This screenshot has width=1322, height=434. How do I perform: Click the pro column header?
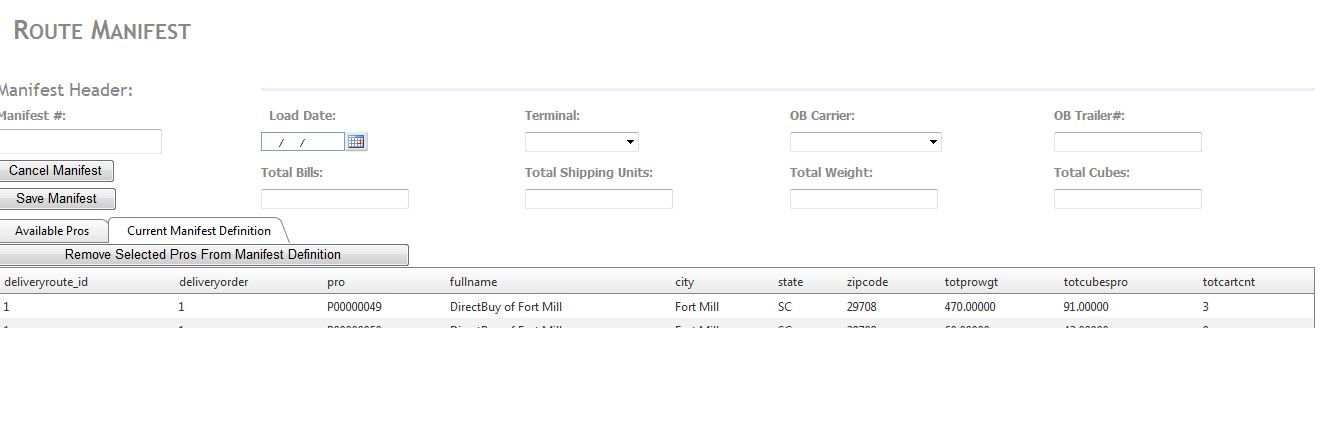tap(335, 282)
